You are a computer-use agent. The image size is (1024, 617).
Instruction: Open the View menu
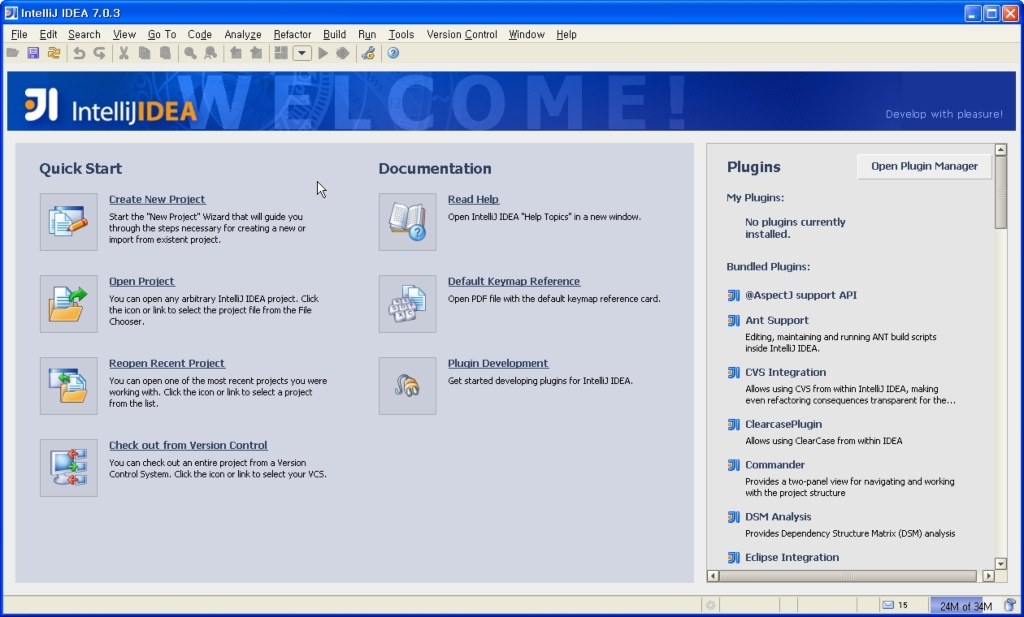(124, 35)
